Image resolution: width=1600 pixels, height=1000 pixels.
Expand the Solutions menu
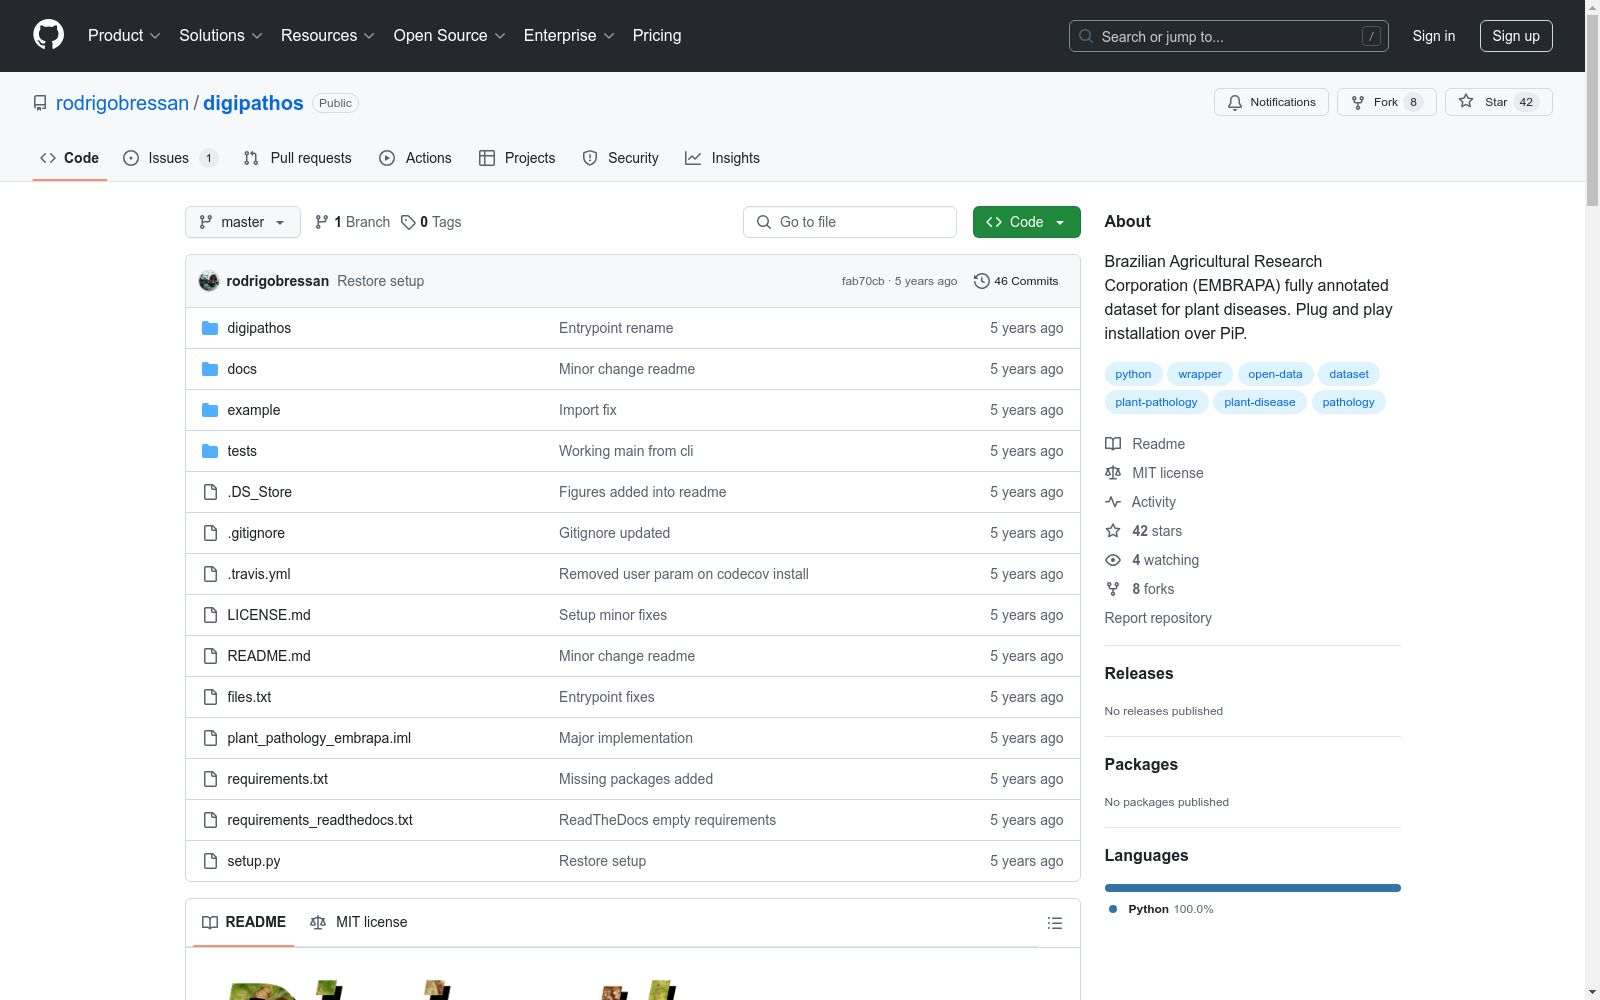pos(221,36)
